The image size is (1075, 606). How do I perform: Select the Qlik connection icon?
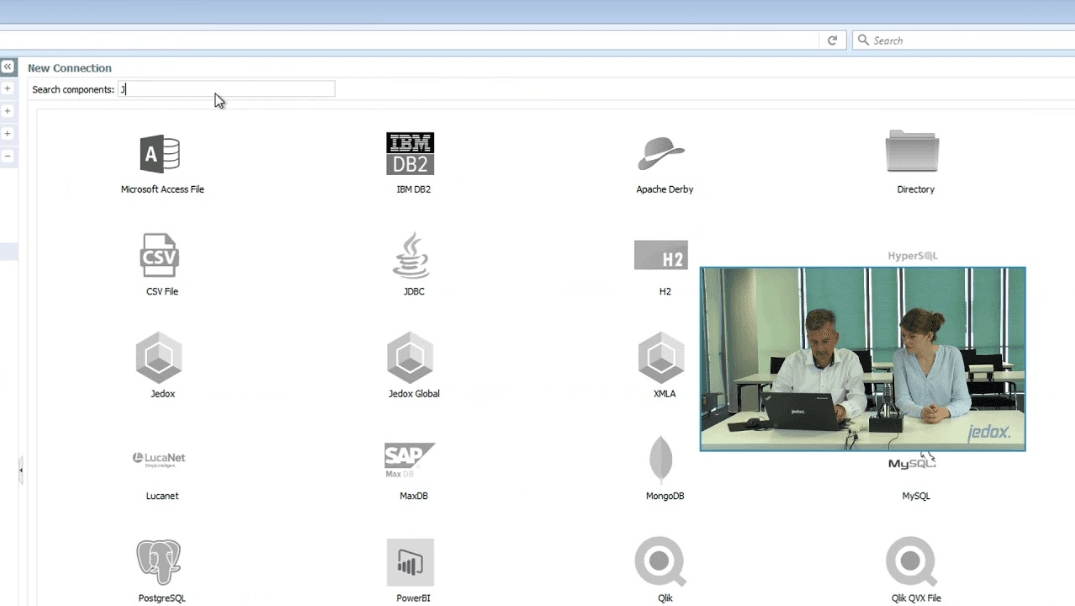pyautogui.click(x=660, y=561)
